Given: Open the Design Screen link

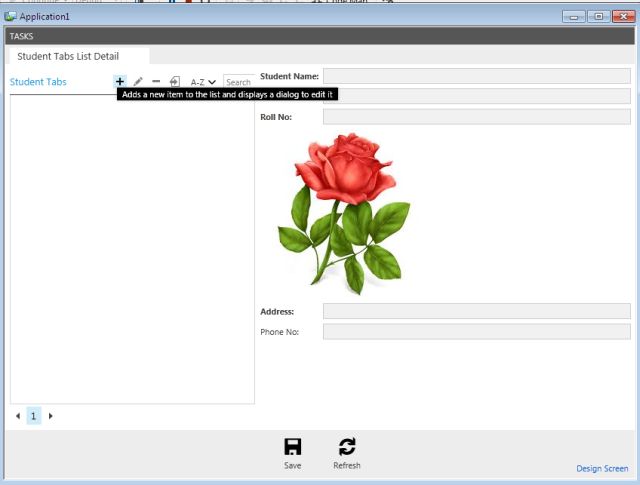Looking at the screenshot, I should [602, 468].
